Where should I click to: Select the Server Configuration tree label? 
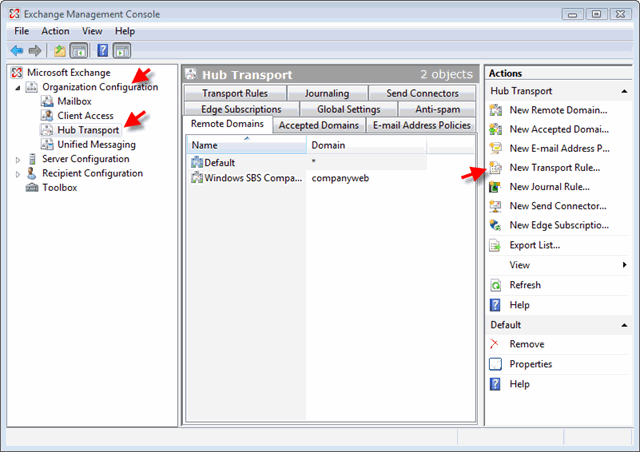pos(86,159)
